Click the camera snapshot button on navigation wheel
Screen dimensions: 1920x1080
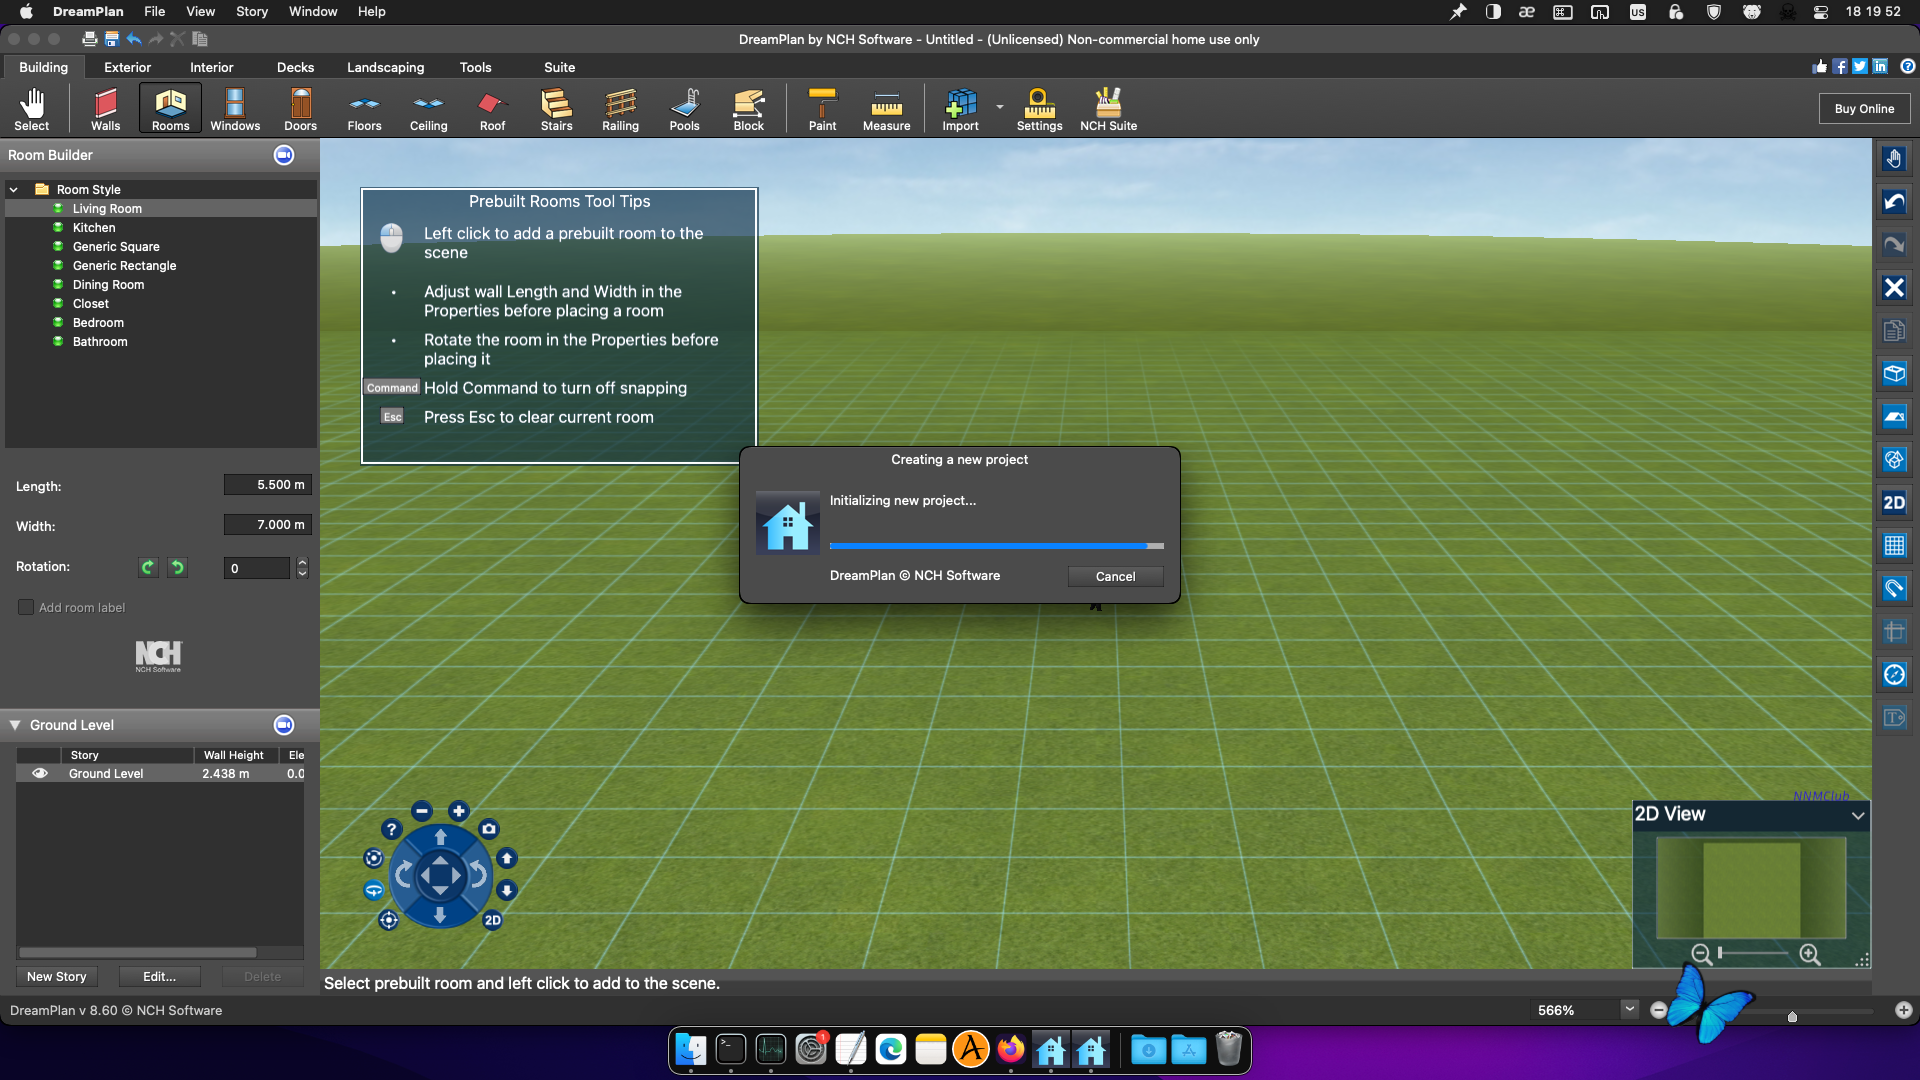tap(488, 828)
